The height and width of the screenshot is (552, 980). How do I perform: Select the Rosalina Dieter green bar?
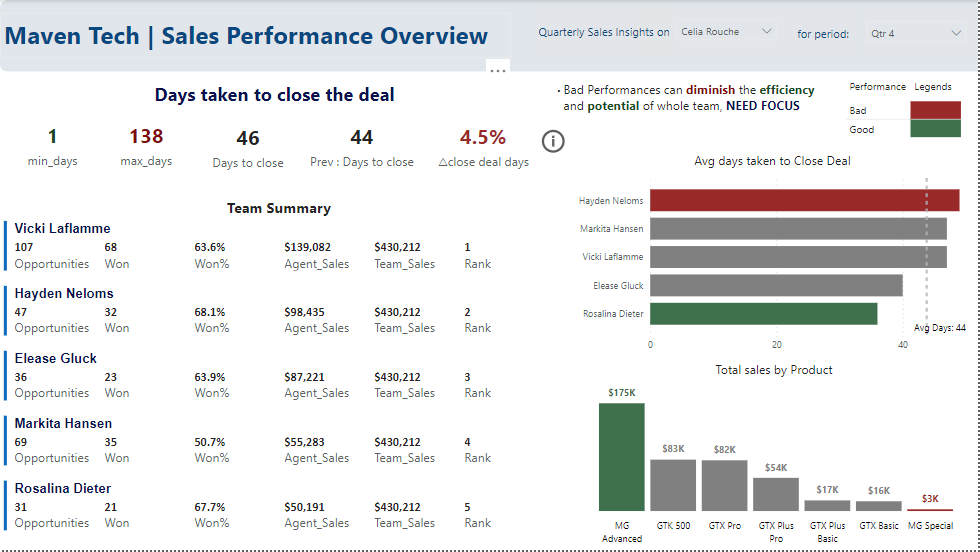click(763, 314)
